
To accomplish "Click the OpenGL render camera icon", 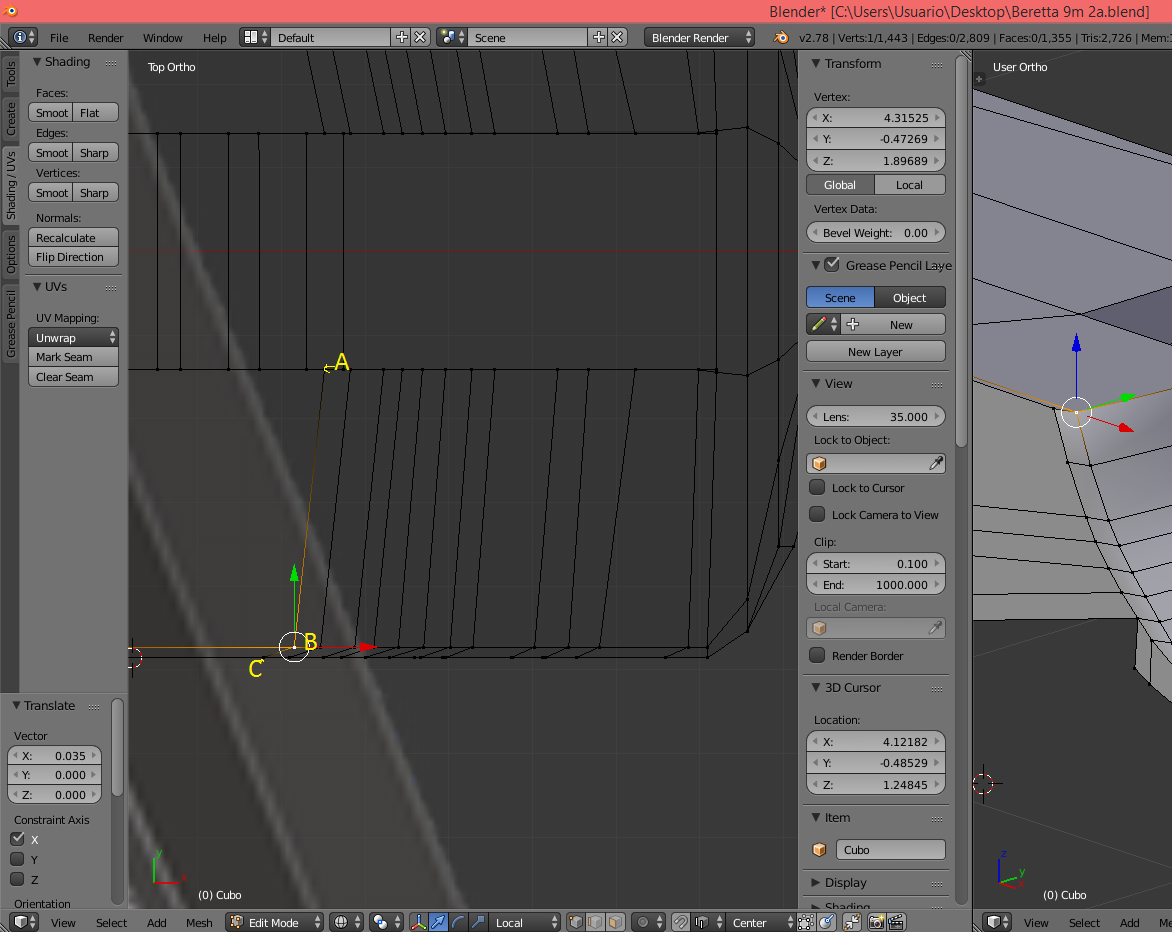I will click(x=876, y=922).
